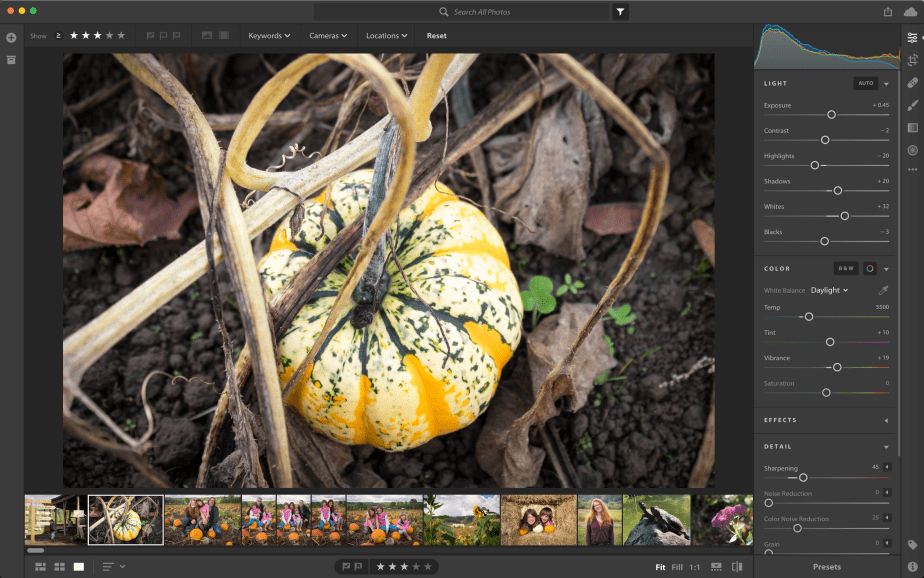Open the Cameras filter dropdown

point(328,36)
